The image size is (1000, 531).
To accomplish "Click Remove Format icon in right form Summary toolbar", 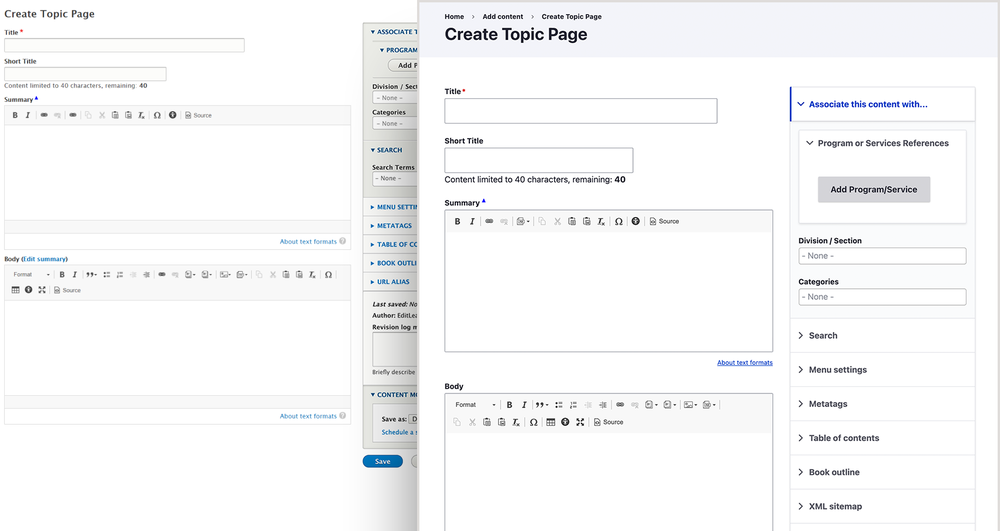I will coord(601,221).
